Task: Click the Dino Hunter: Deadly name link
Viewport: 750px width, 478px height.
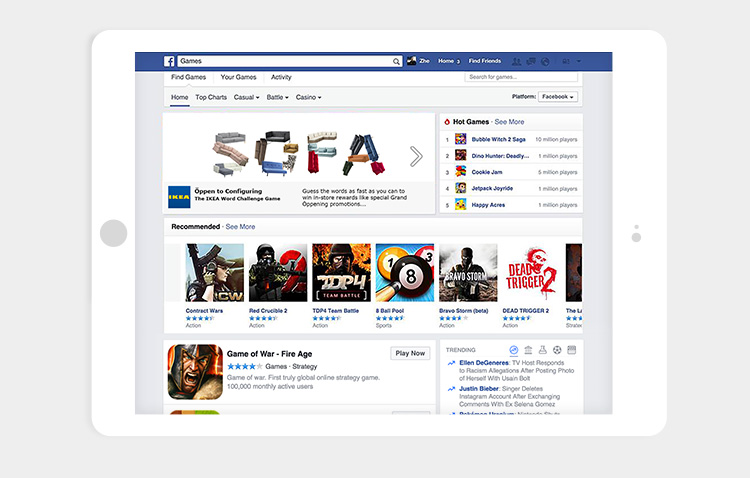Action: pyautogui.click(x=500, y=156)
